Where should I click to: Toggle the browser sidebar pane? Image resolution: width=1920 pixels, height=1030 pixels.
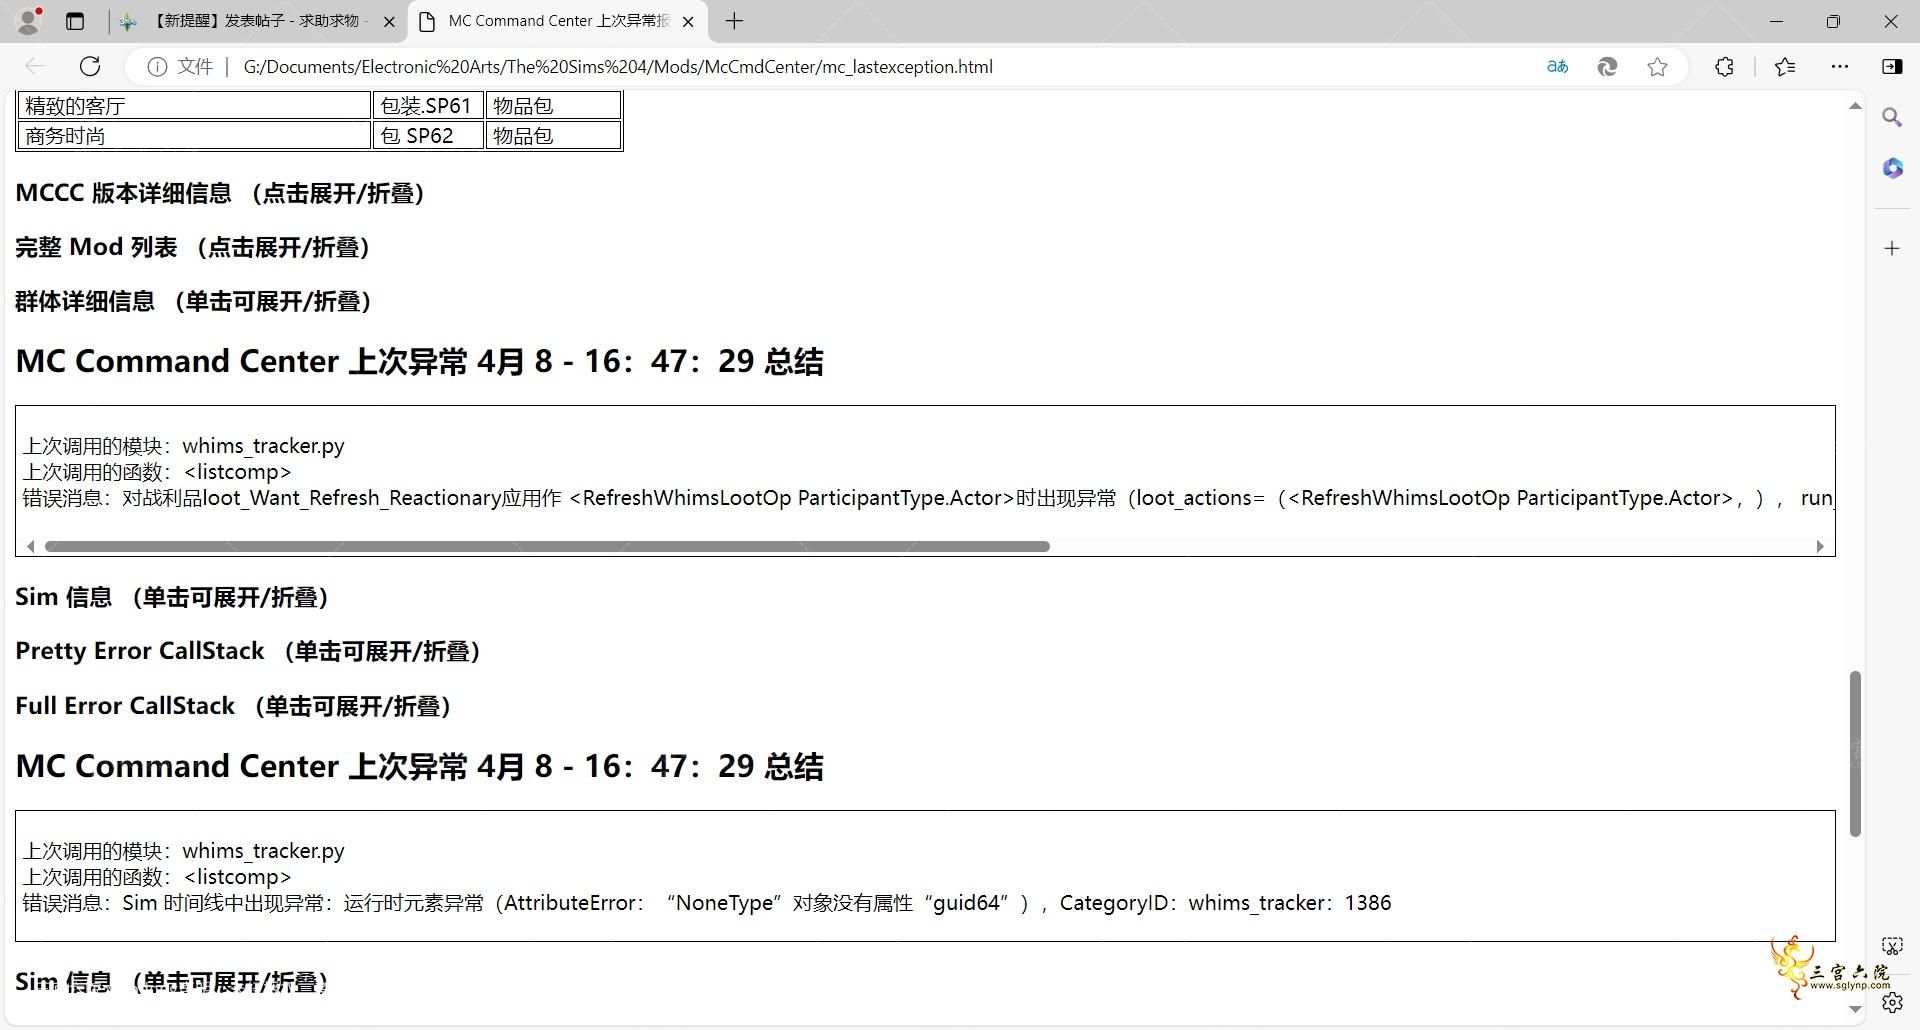1892,66
